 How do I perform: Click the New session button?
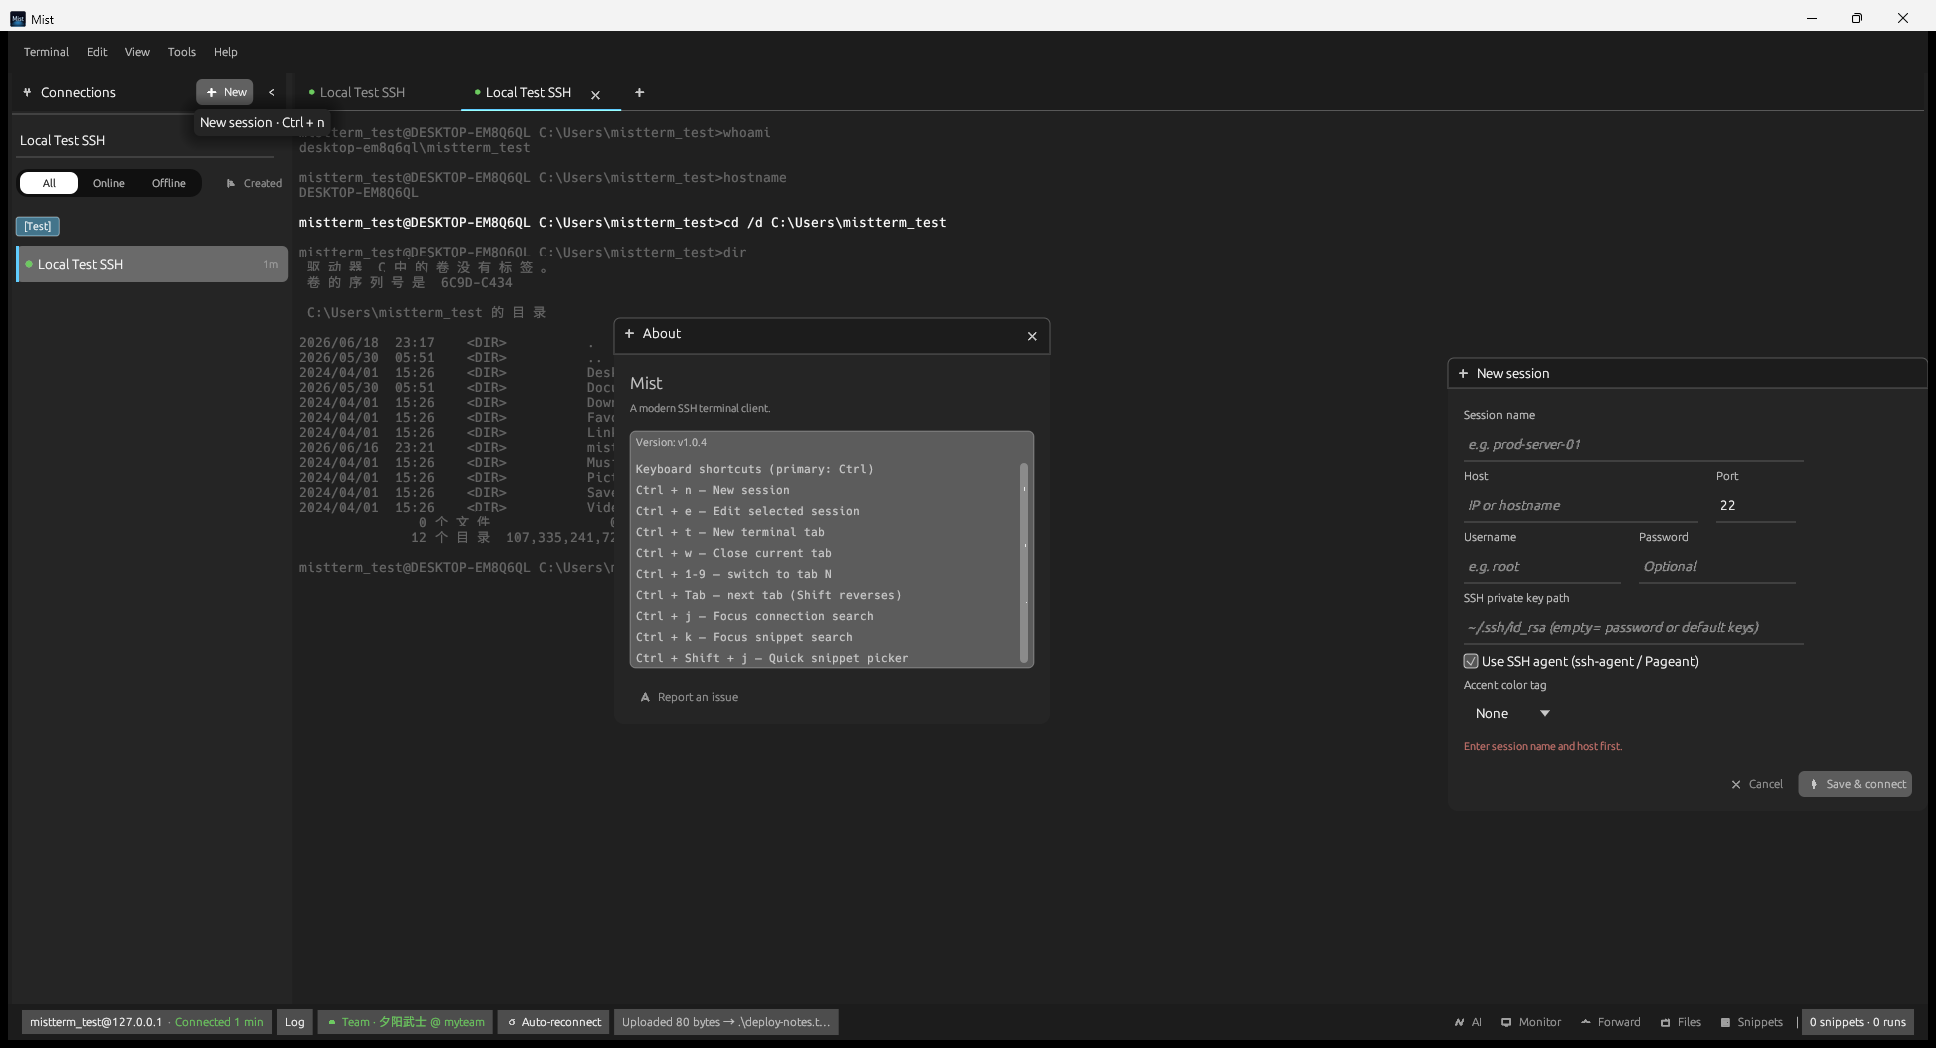225,92
